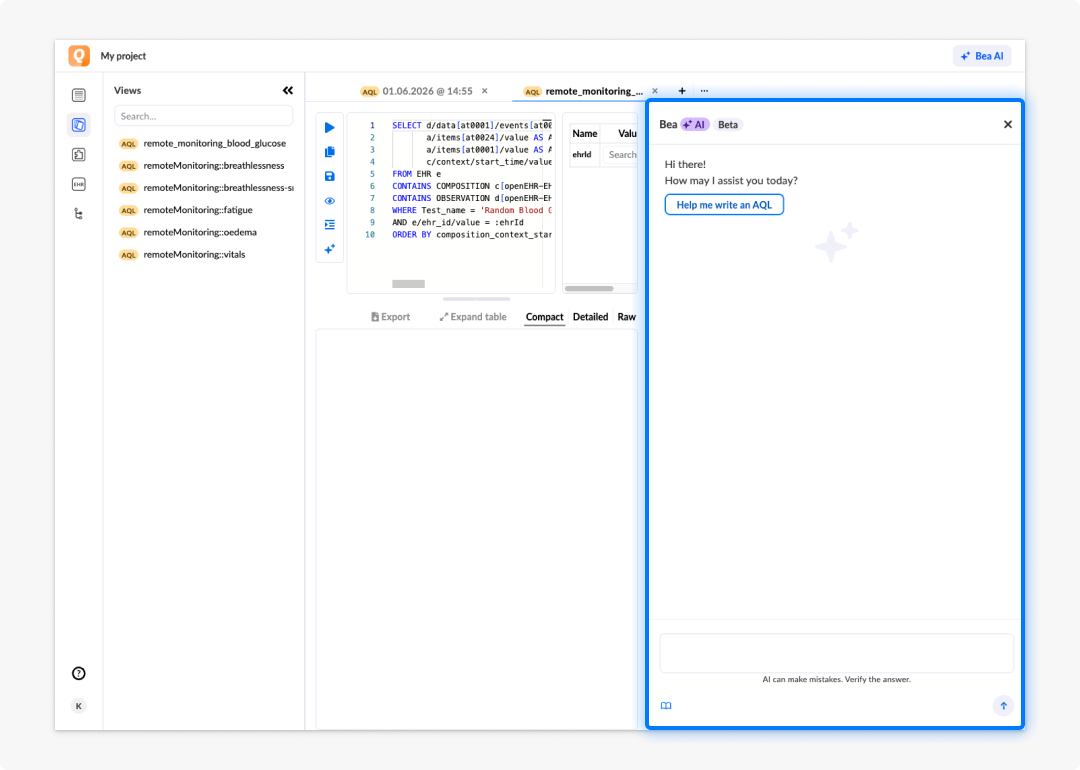Click the sparkle AI icon in editor toolbar

(x=330, y=249)
